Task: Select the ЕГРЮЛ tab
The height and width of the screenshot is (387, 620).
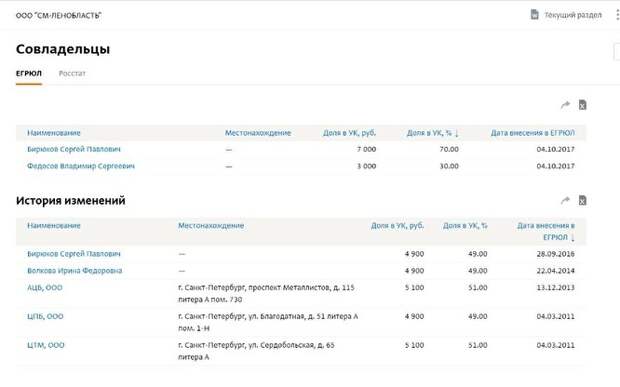Action: pos(28,73)
